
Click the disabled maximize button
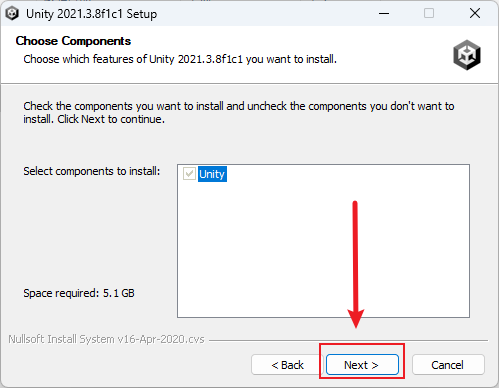tap(429, 13)
